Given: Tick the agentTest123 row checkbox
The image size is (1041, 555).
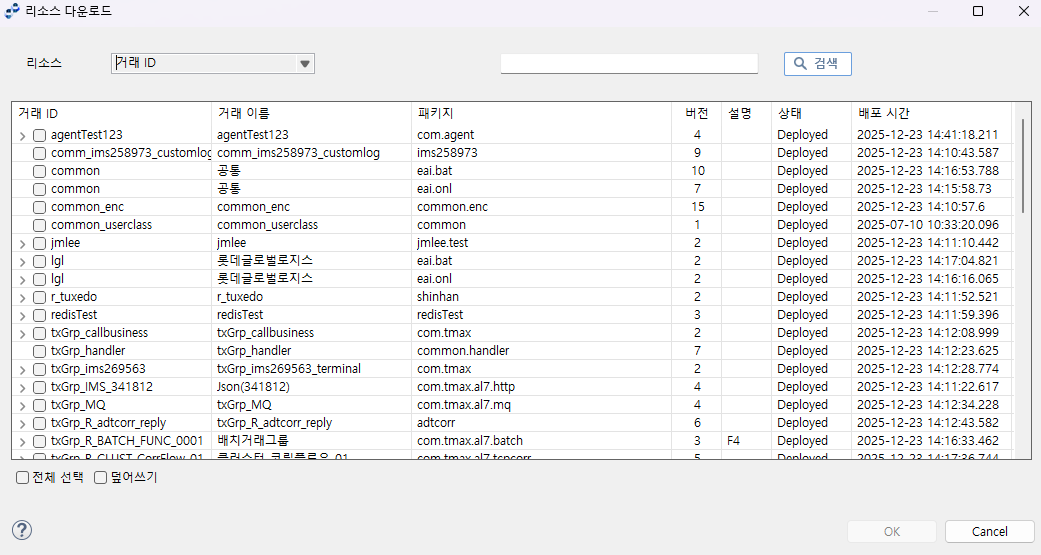Looking at the screenshot, I should (39, 135).
